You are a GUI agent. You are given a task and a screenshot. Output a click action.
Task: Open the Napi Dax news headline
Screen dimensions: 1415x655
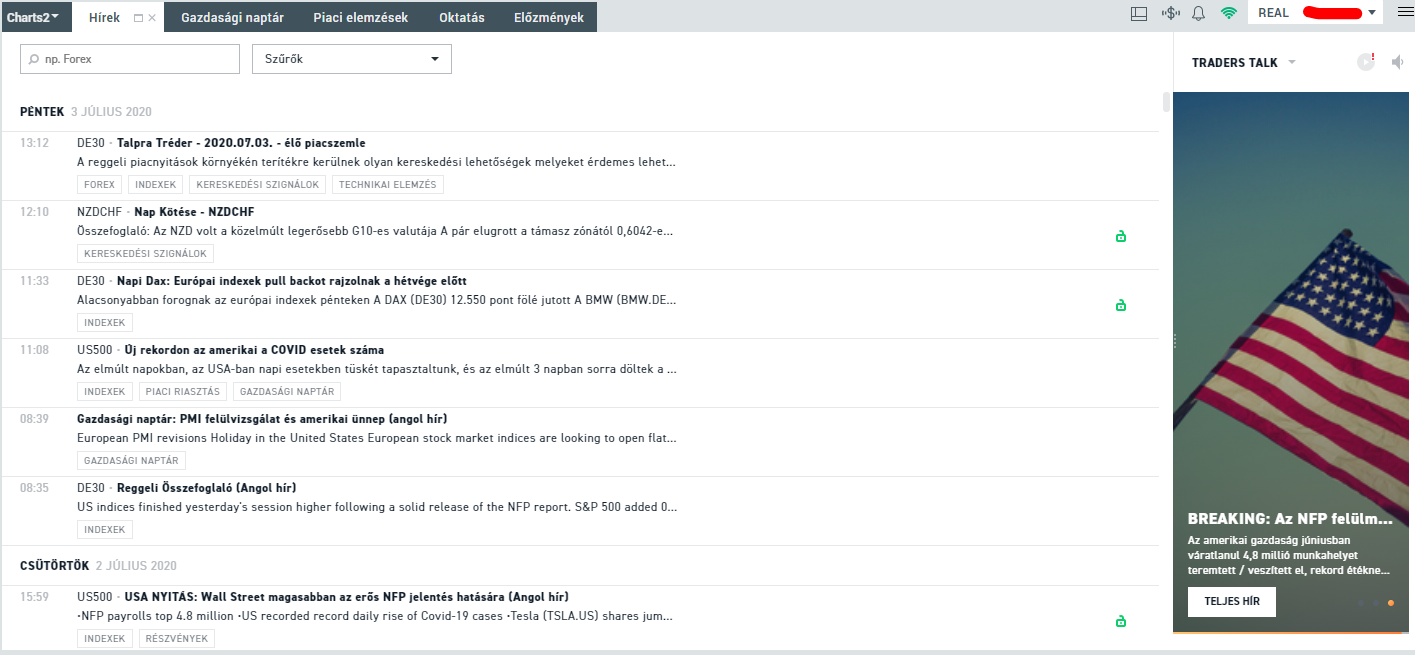tap(291, 281)
